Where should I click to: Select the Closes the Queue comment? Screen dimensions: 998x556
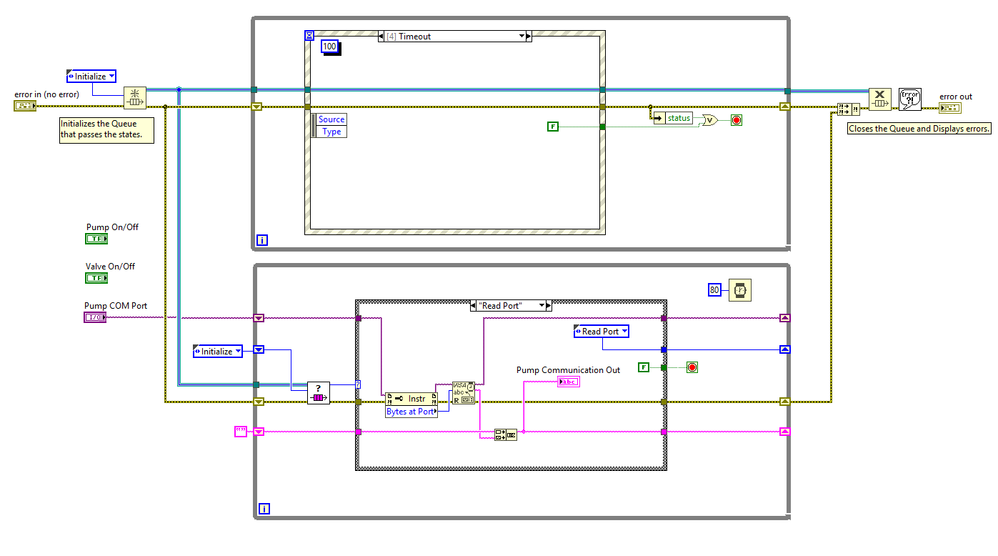(x=919, y=129)
